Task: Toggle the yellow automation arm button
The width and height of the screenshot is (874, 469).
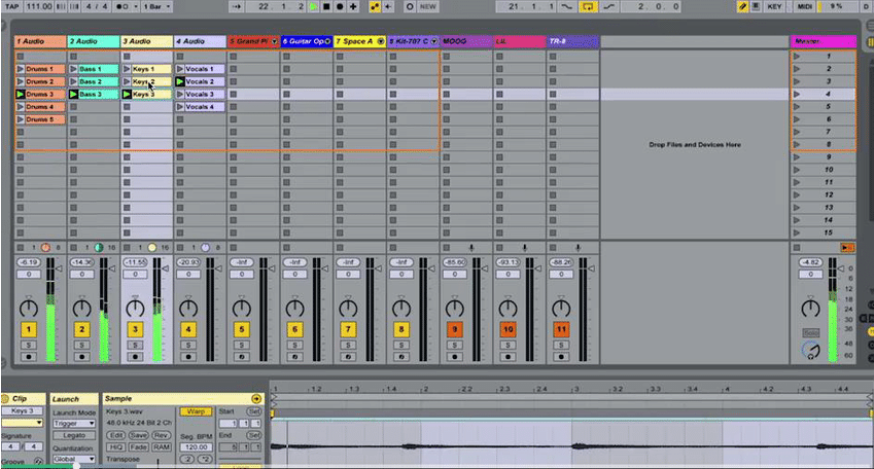Action: [x=375, y=7]
